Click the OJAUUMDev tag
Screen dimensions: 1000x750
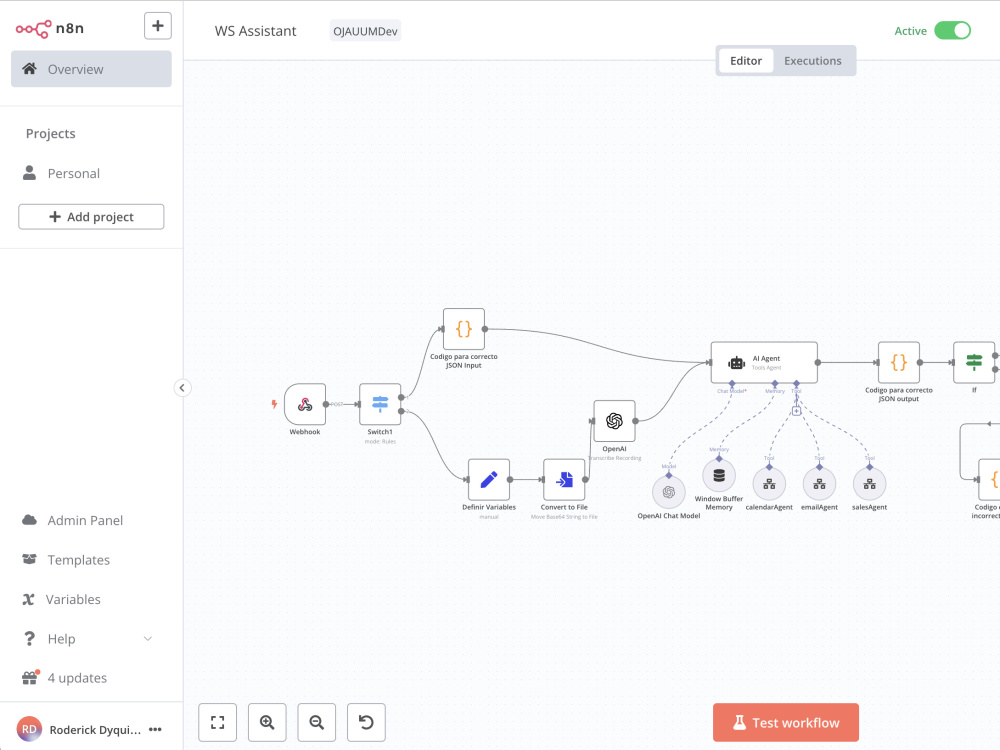[x=365, y=31]
